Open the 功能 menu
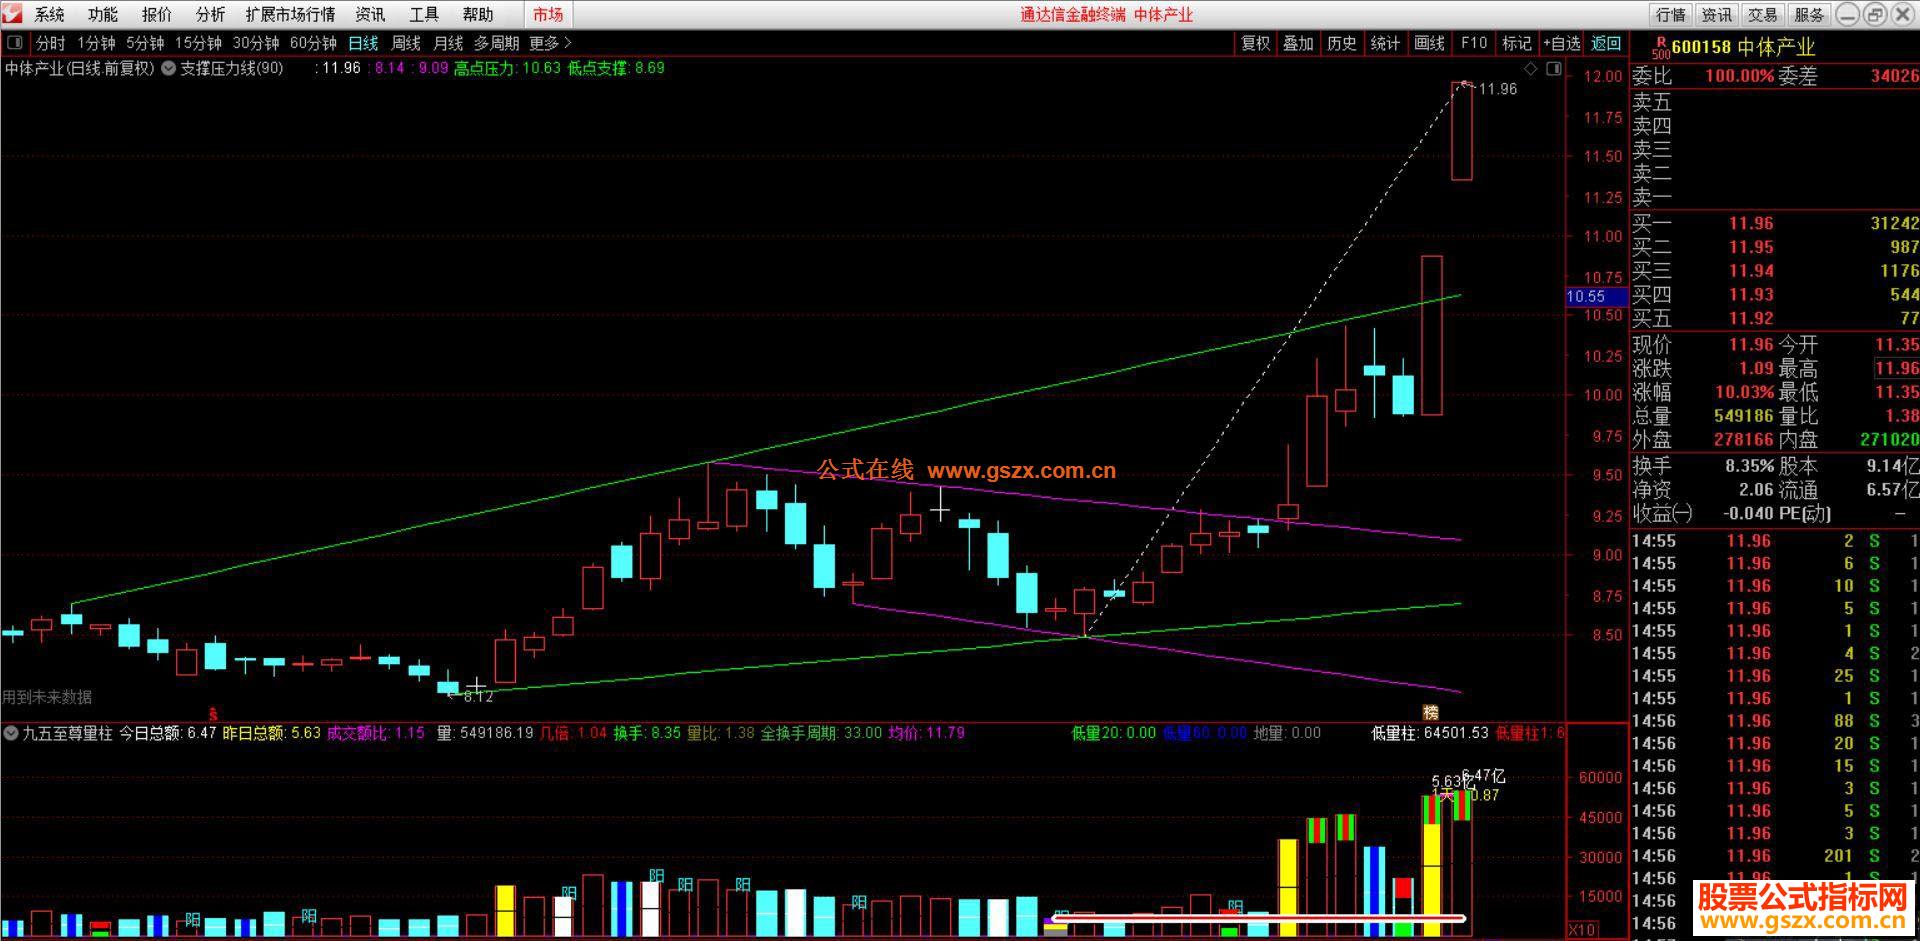This screenshot has width=1920, height=941. click(x=102, y=14)
